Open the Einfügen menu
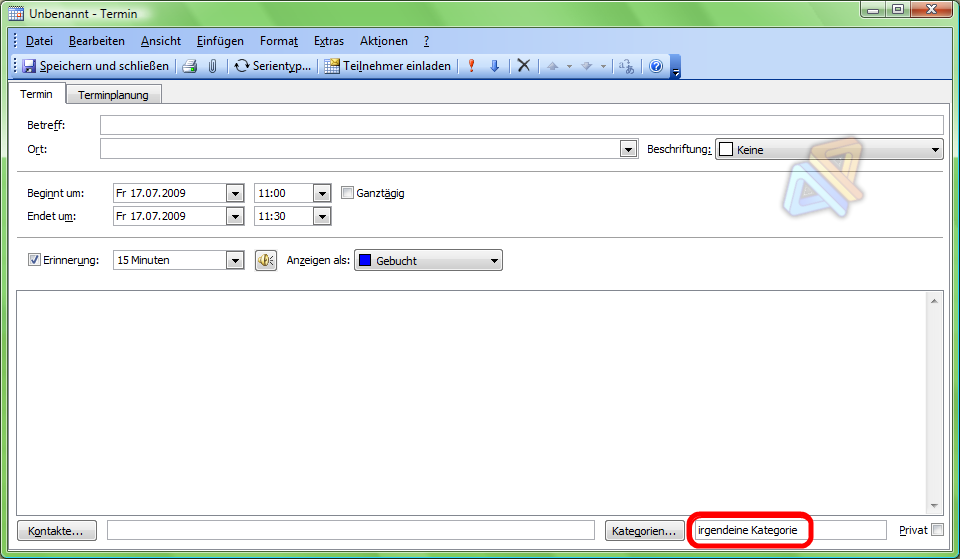Image resolution: width=960 pixels, height=559 pixels. click(x=220, y=41)
